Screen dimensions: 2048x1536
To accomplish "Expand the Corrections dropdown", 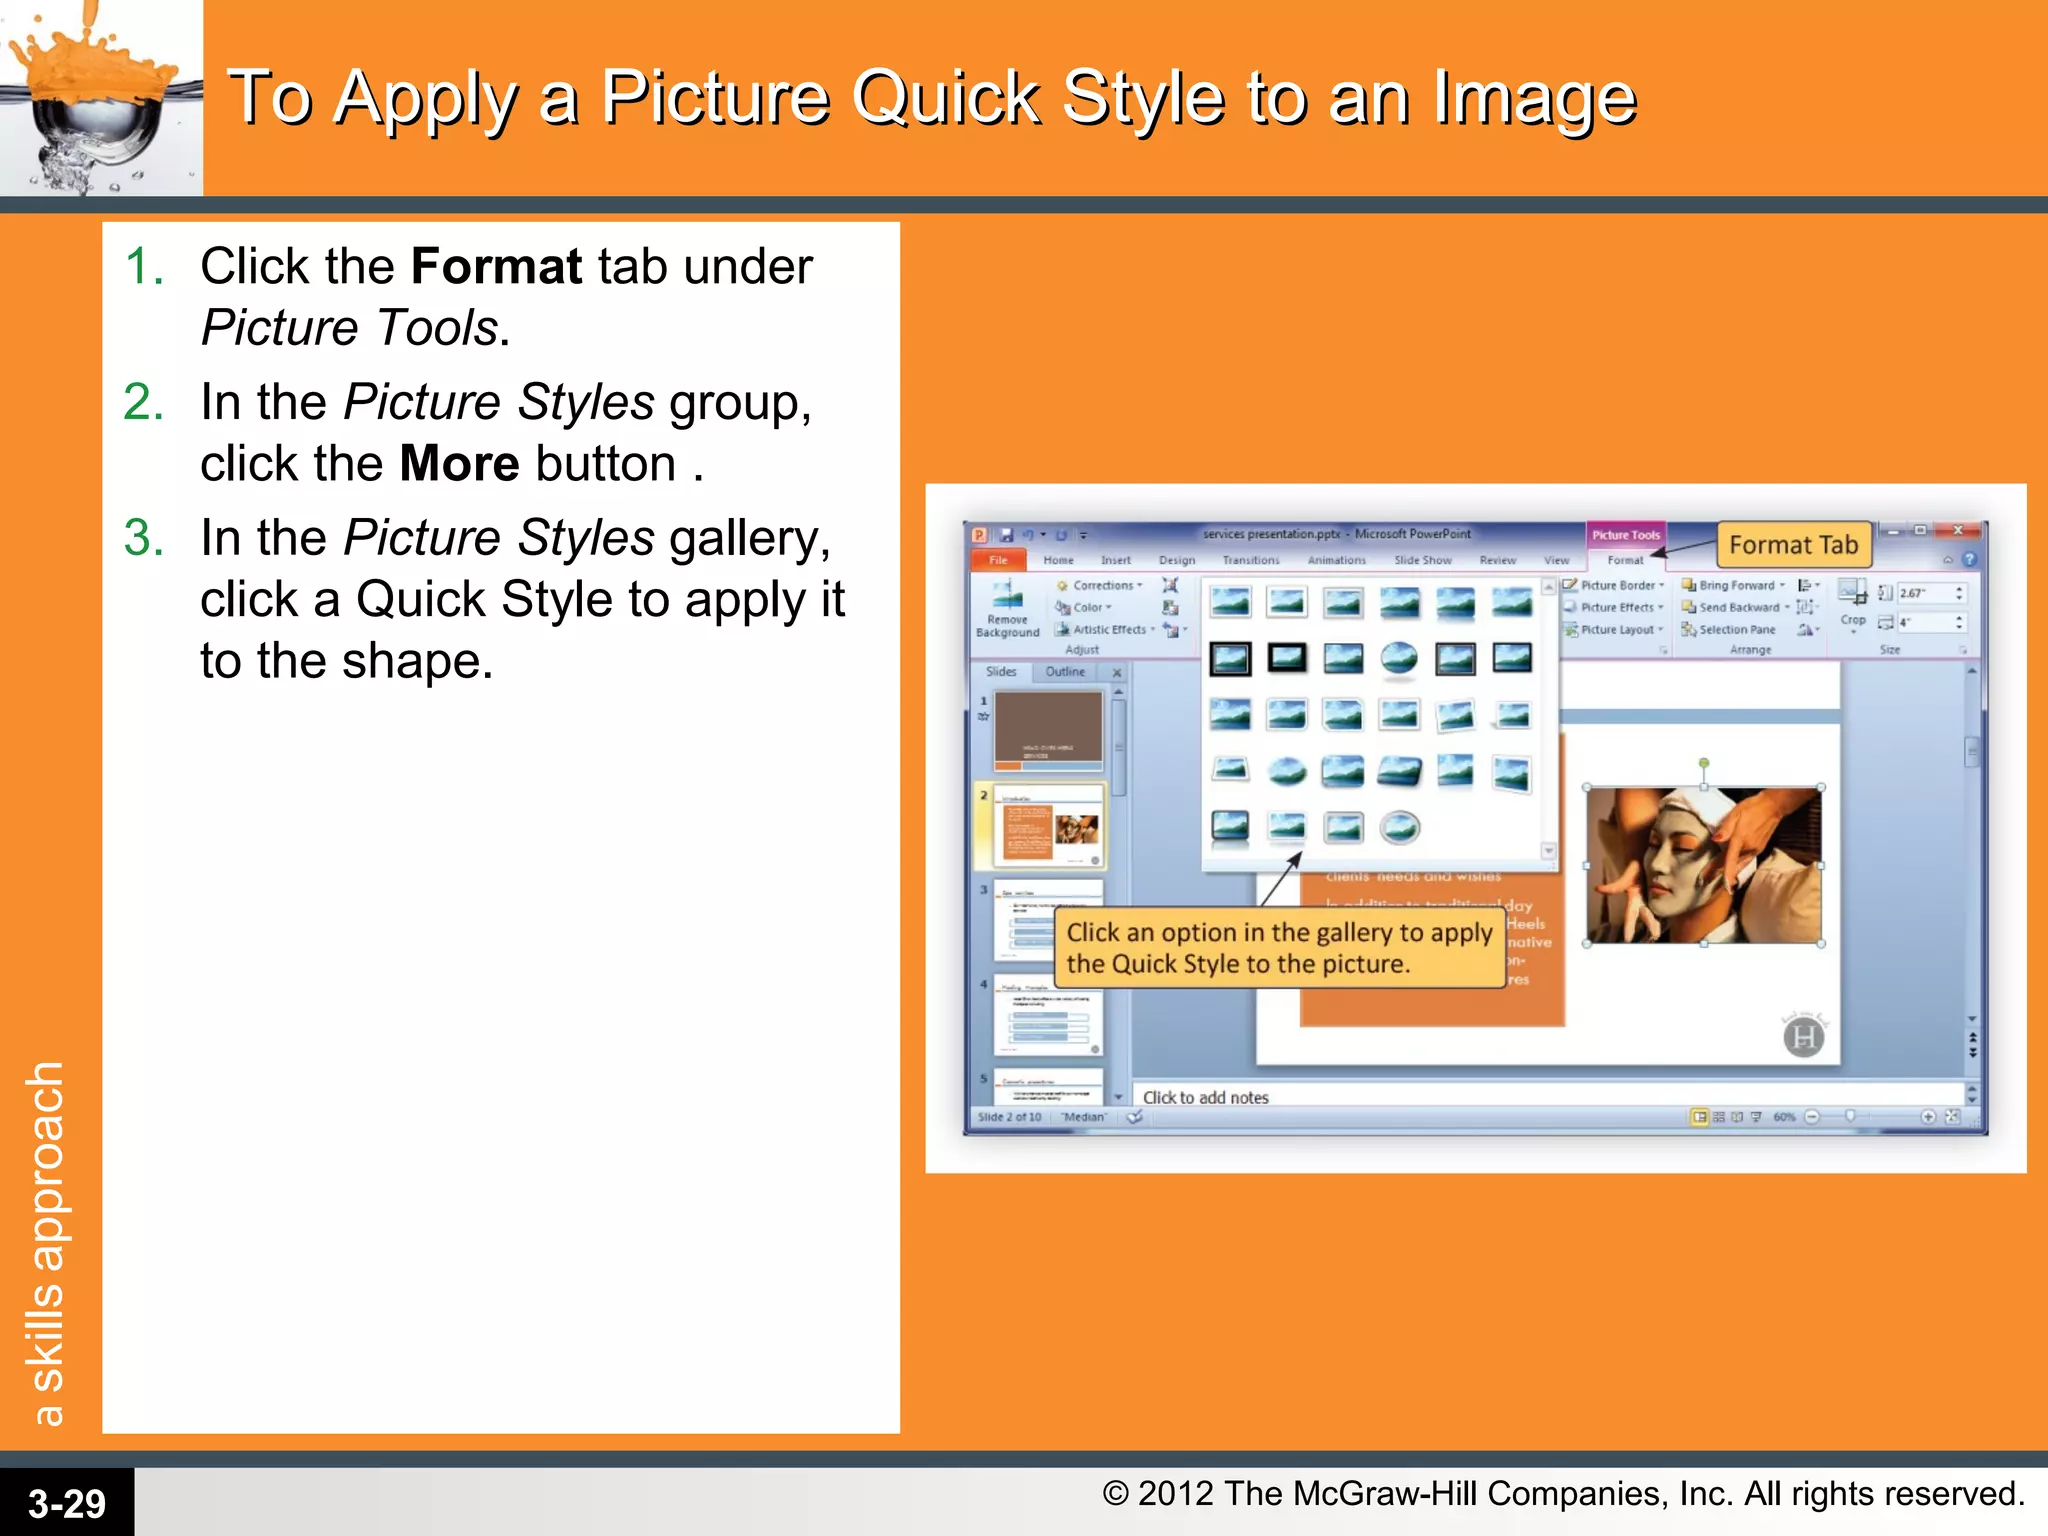I will [1103, 586].
